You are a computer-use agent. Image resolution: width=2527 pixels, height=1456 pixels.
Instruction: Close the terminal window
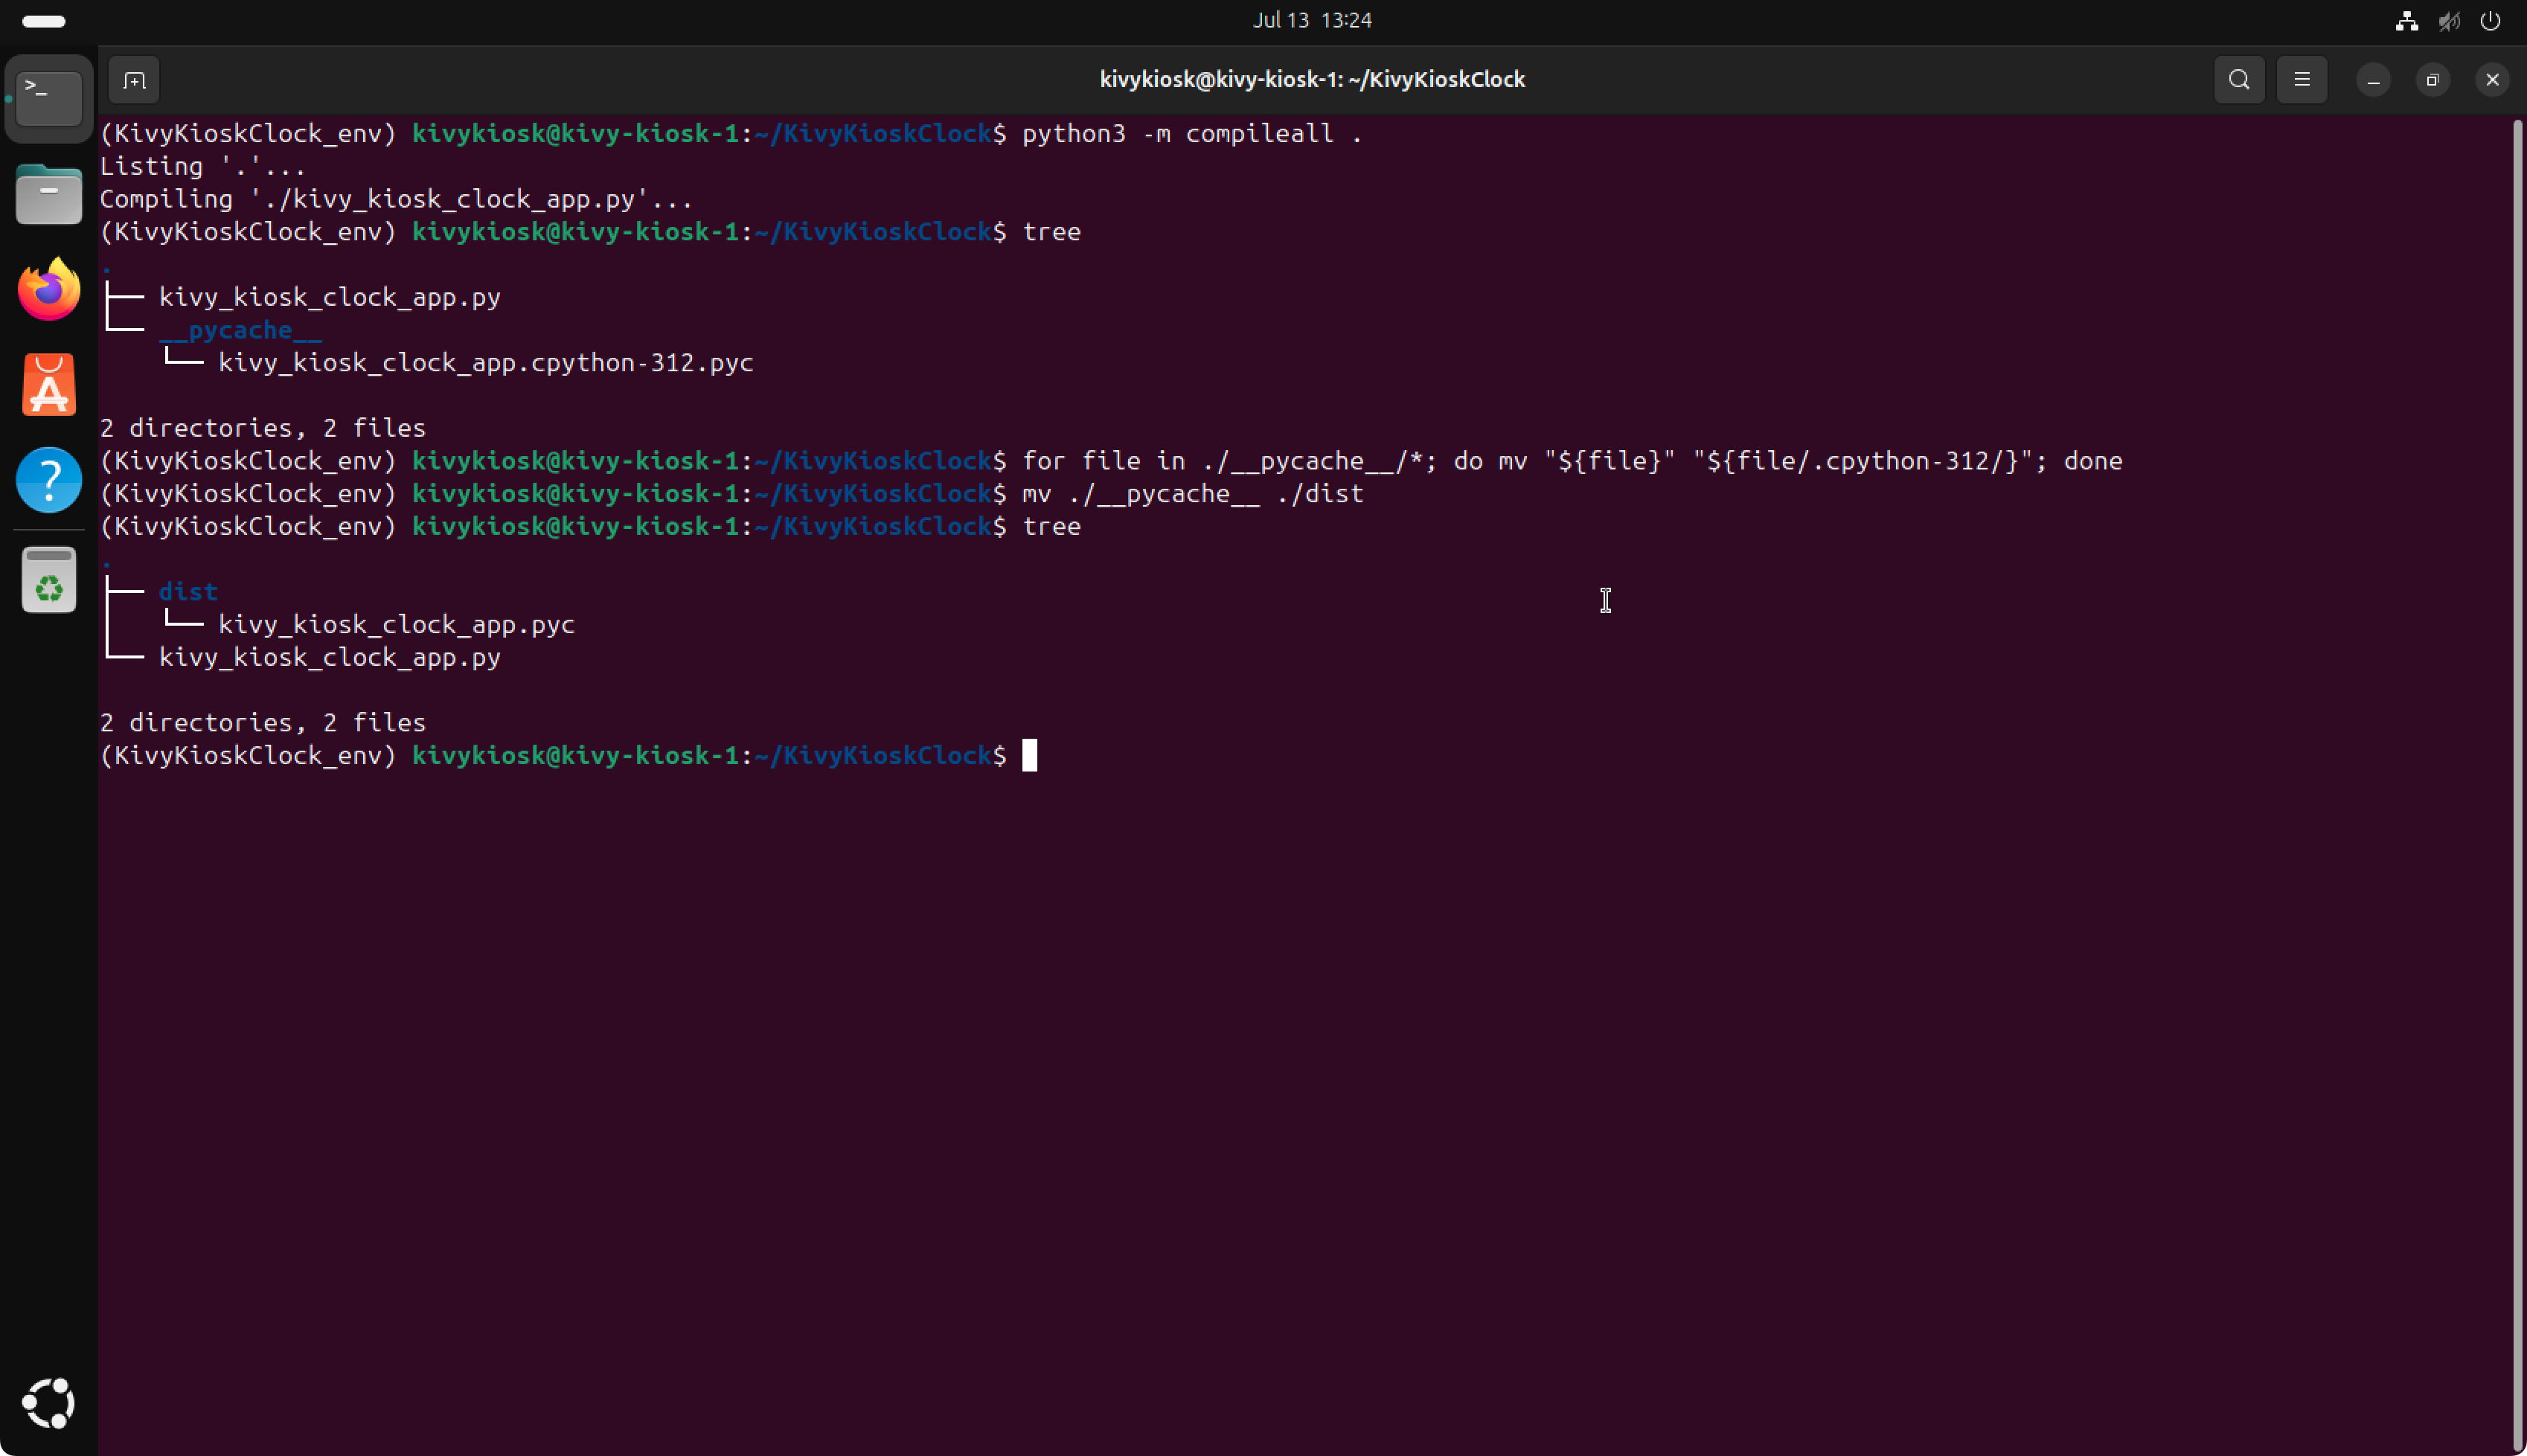point(2492,80)
